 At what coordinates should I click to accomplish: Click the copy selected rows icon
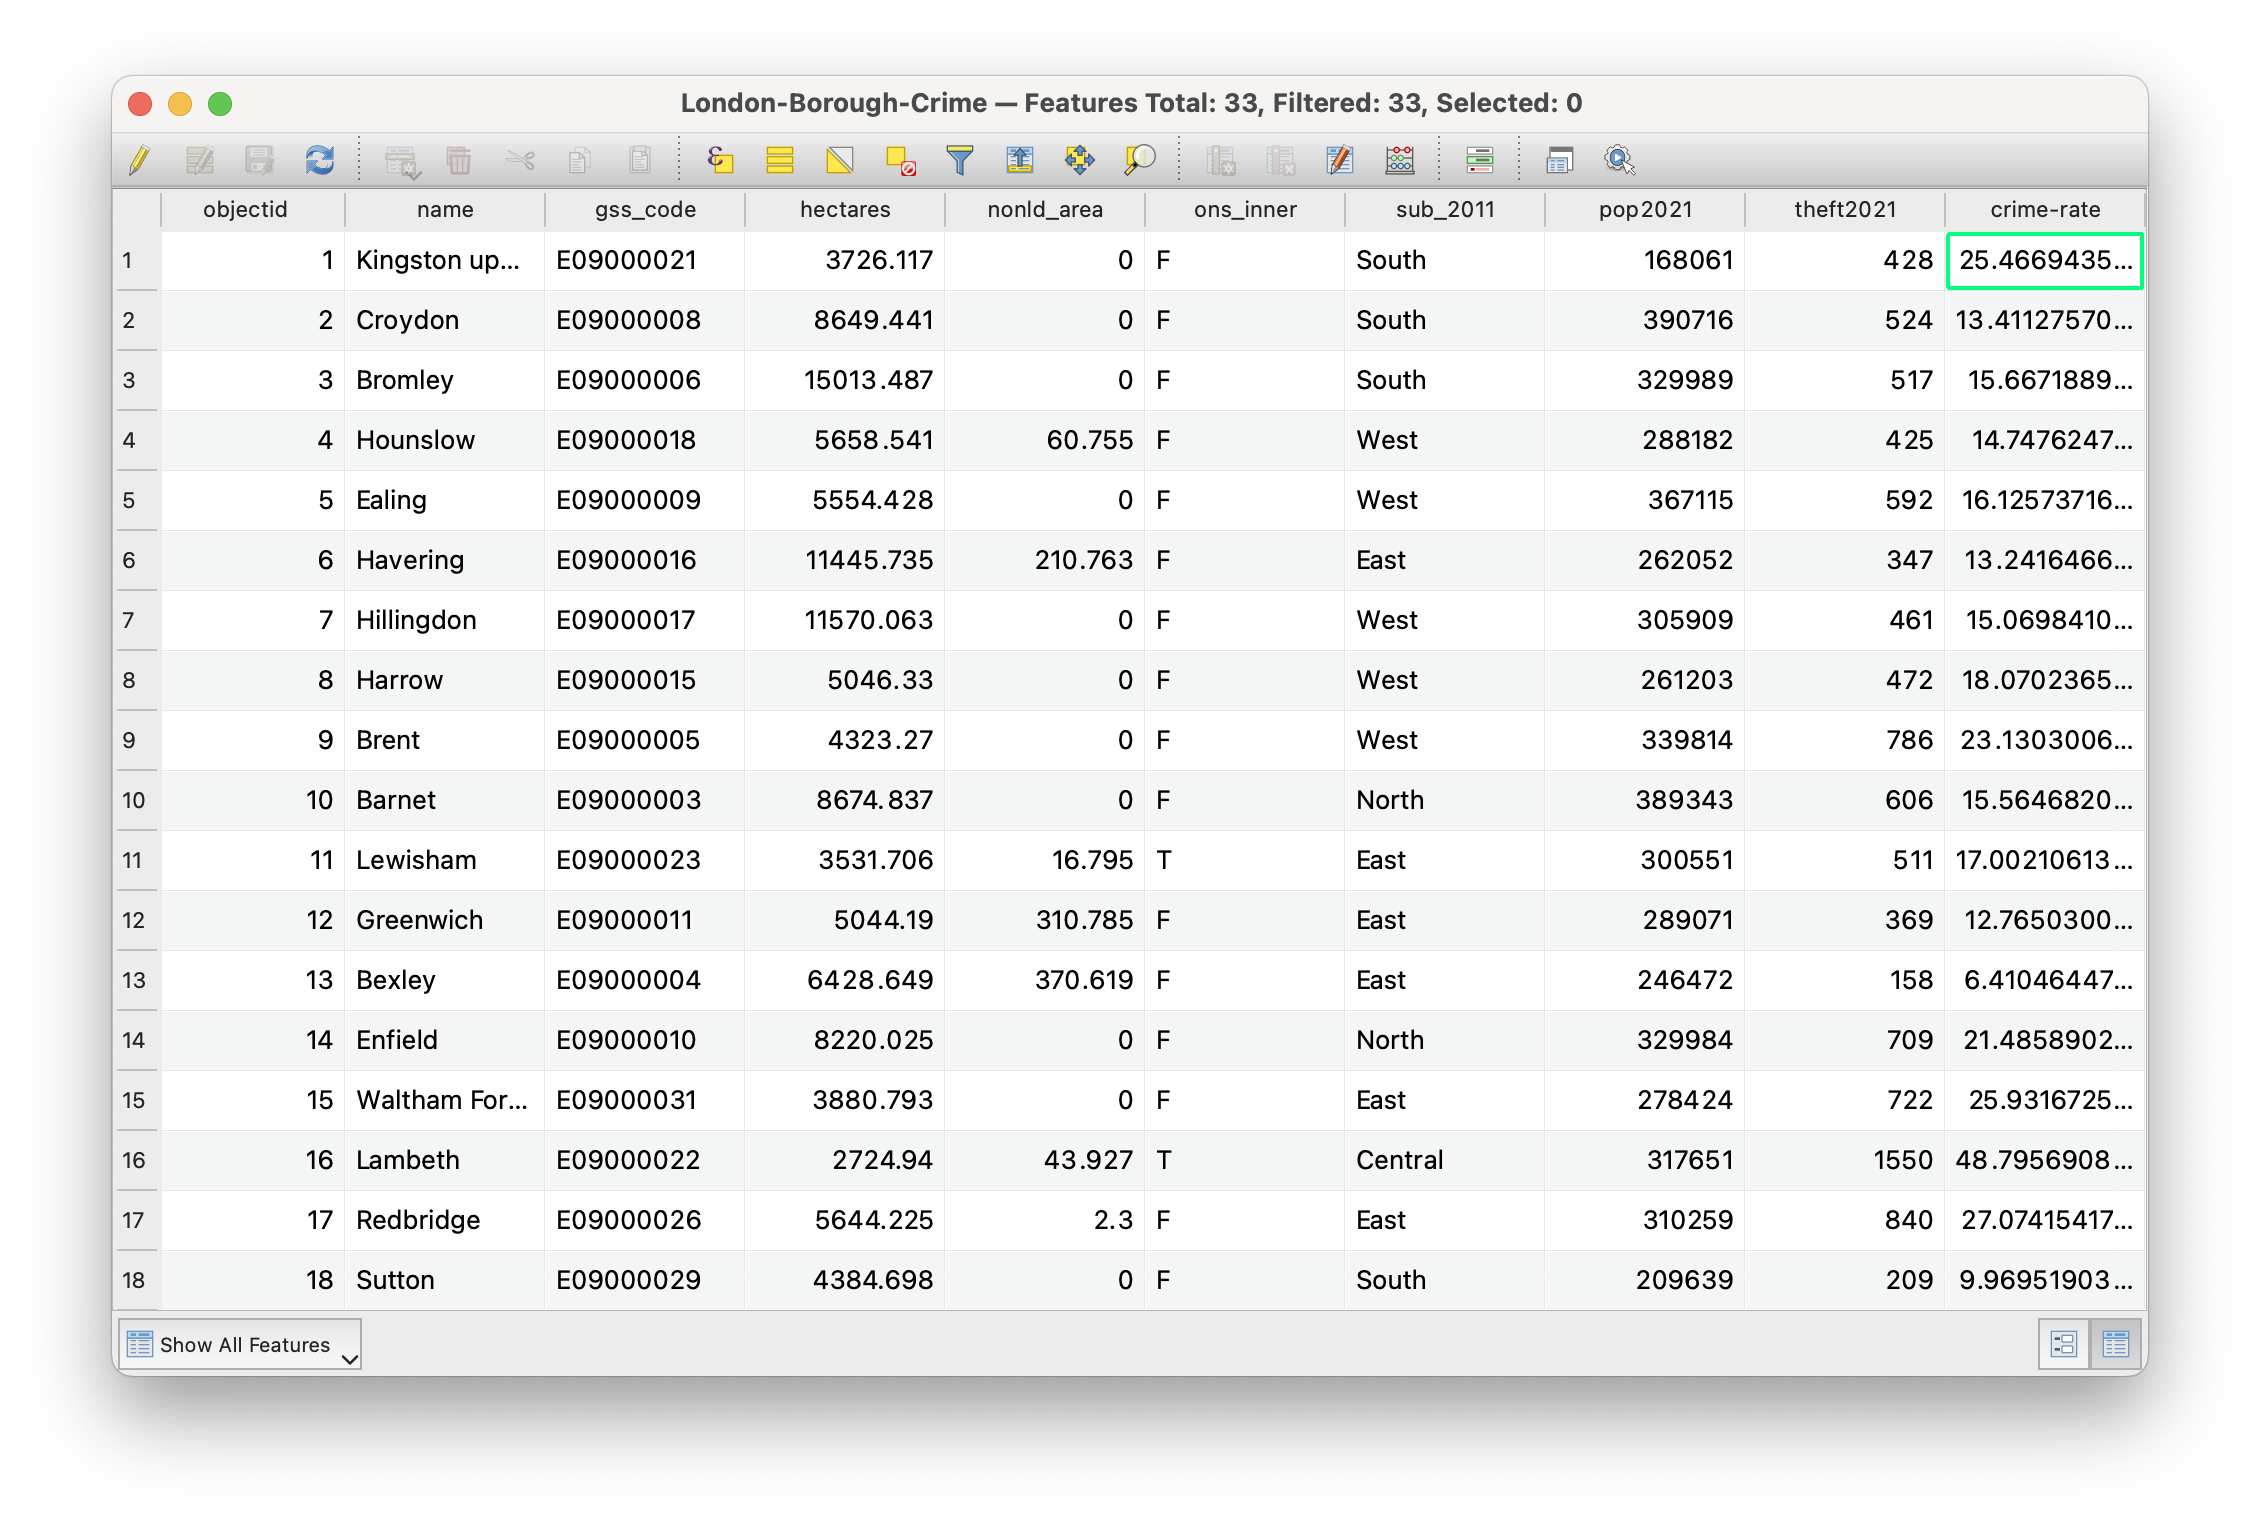tap(579, 160)
